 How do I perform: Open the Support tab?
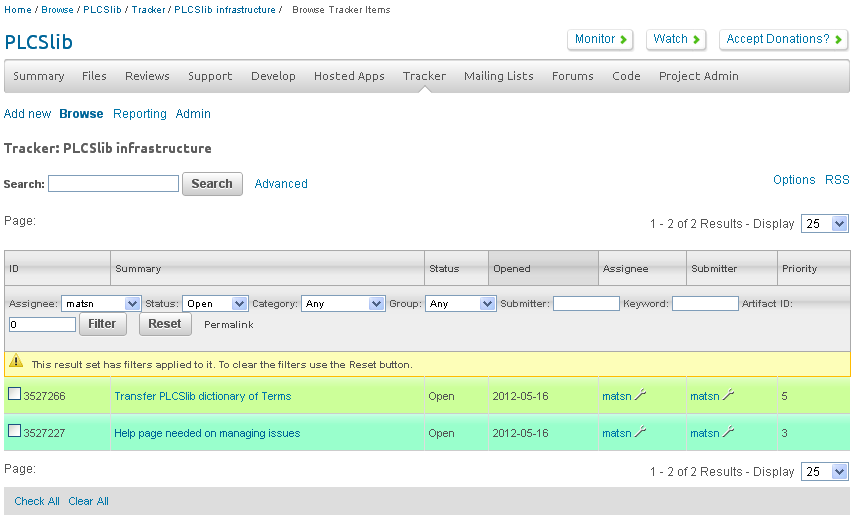[210, 76]
